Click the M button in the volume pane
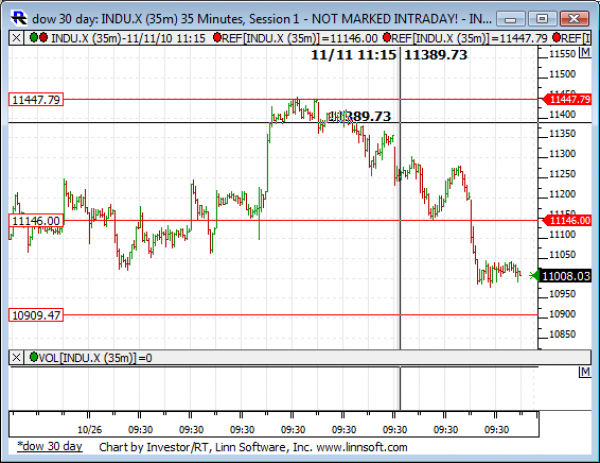Viewport: 600px width, 463px height. (x=585, y=372)
